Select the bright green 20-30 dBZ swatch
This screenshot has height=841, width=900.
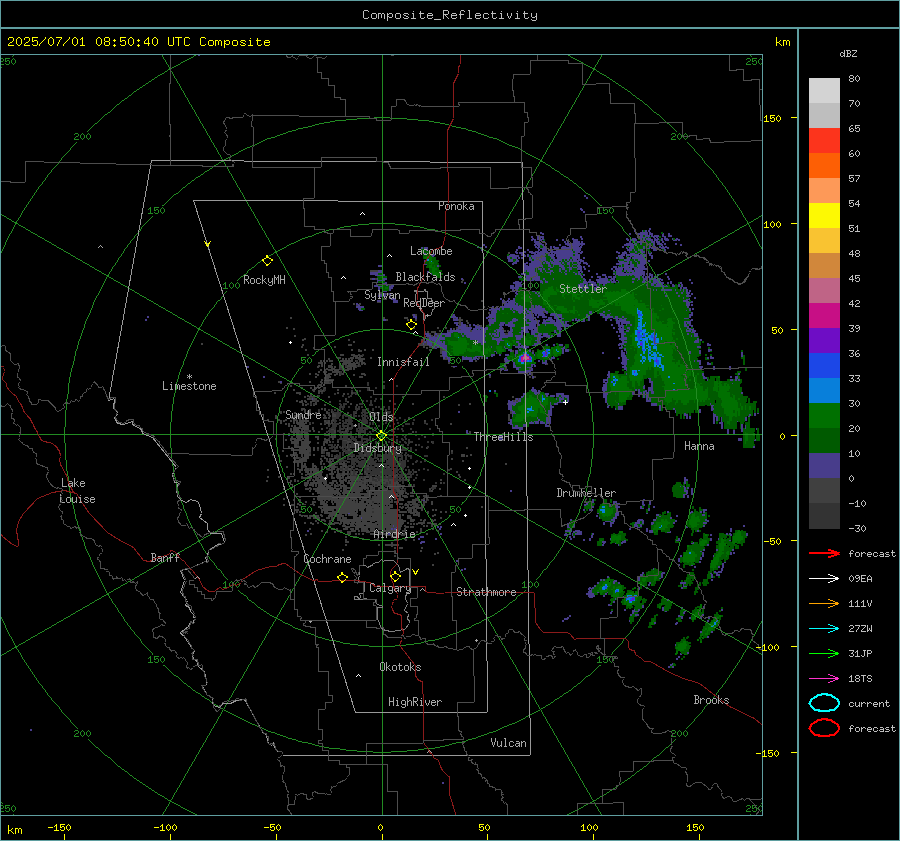824,416
